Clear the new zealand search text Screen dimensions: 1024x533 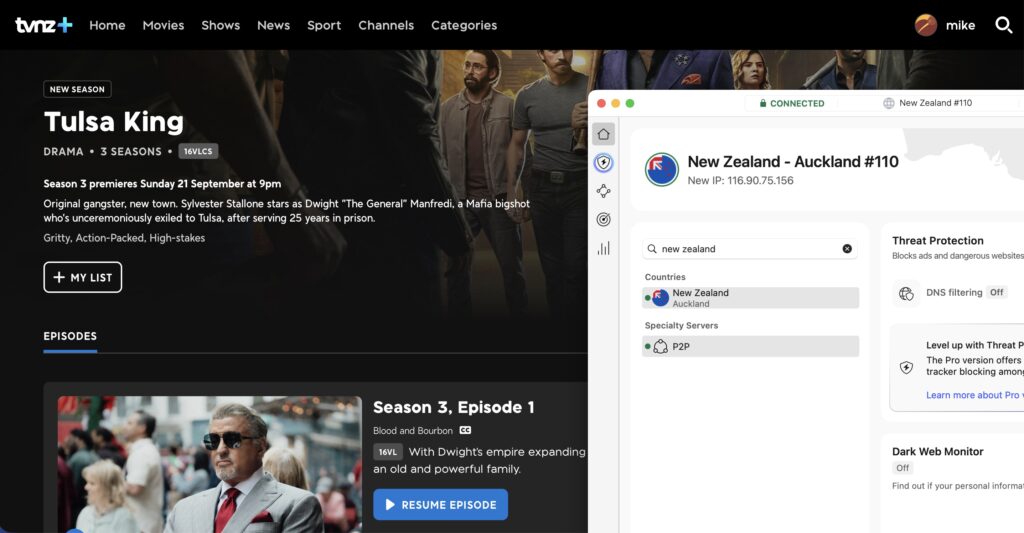(x=847, y=249)
